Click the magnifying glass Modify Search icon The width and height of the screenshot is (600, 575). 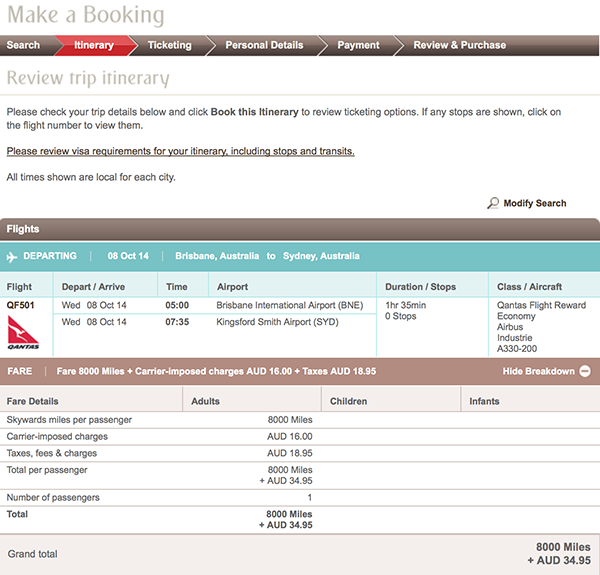pyautogui.click(x=493, y=203)
